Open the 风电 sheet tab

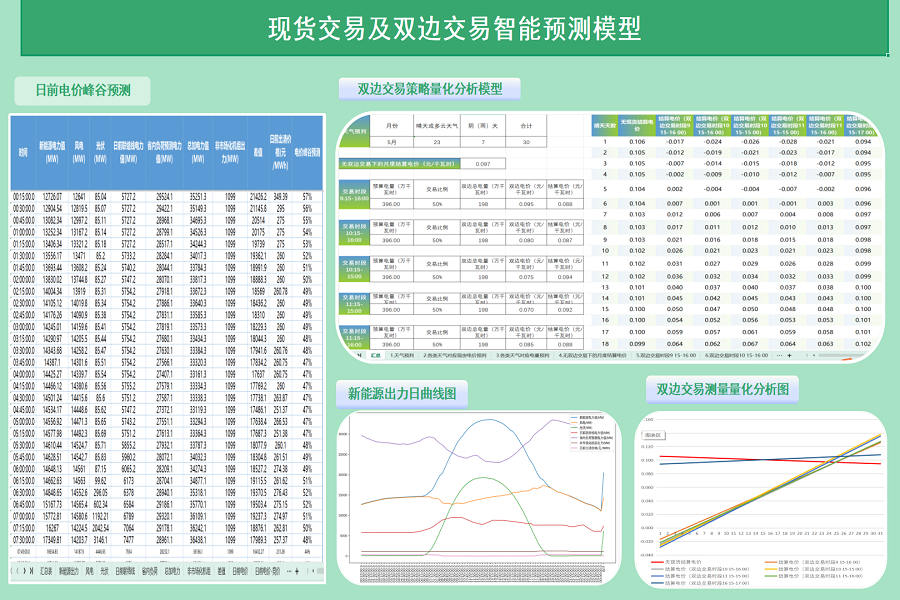pos(88,570)
